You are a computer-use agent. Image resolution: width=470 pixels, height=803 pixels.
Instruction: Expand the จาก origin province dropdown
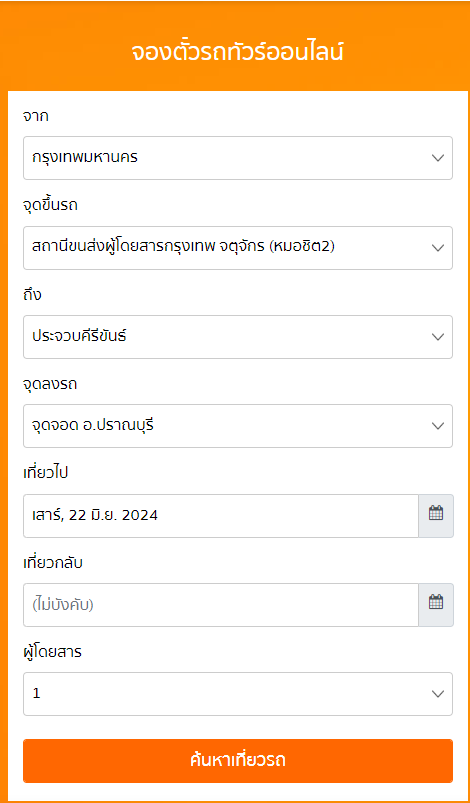click(238, 158)
